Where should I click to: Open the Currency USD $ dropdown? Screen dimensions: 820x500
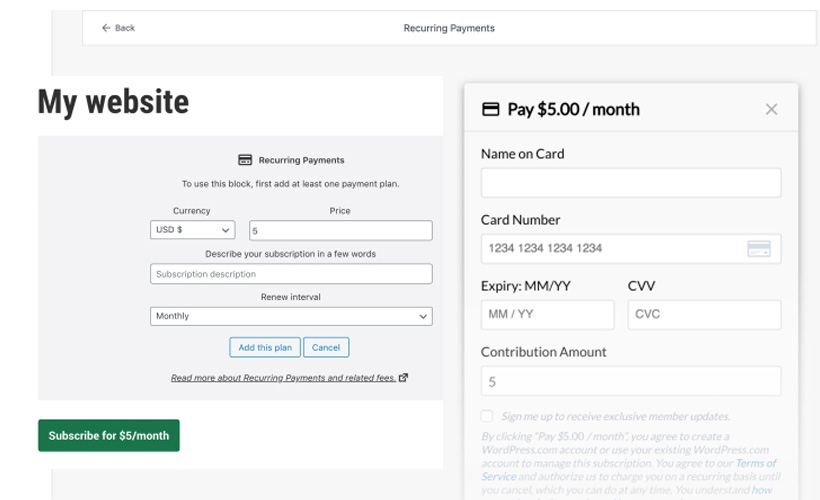192,230
